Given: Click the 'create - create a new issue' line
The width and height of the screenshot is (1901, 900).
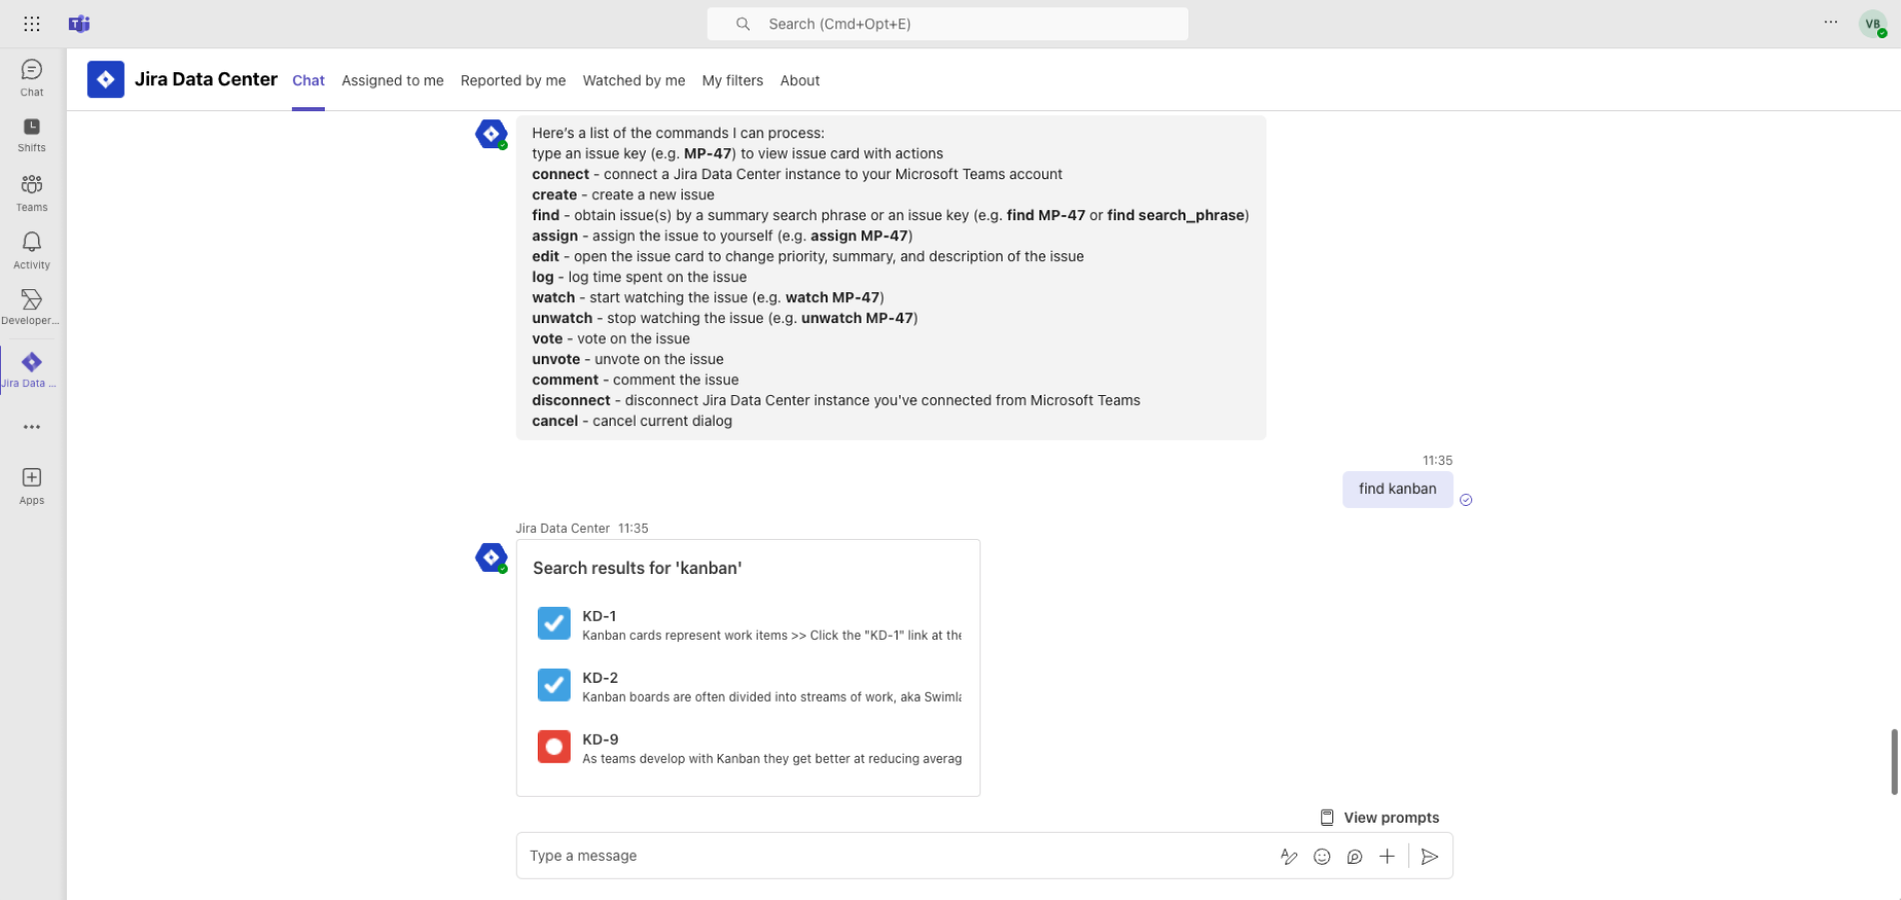Looking at the screenshot, I should click(x=623, y=195).
